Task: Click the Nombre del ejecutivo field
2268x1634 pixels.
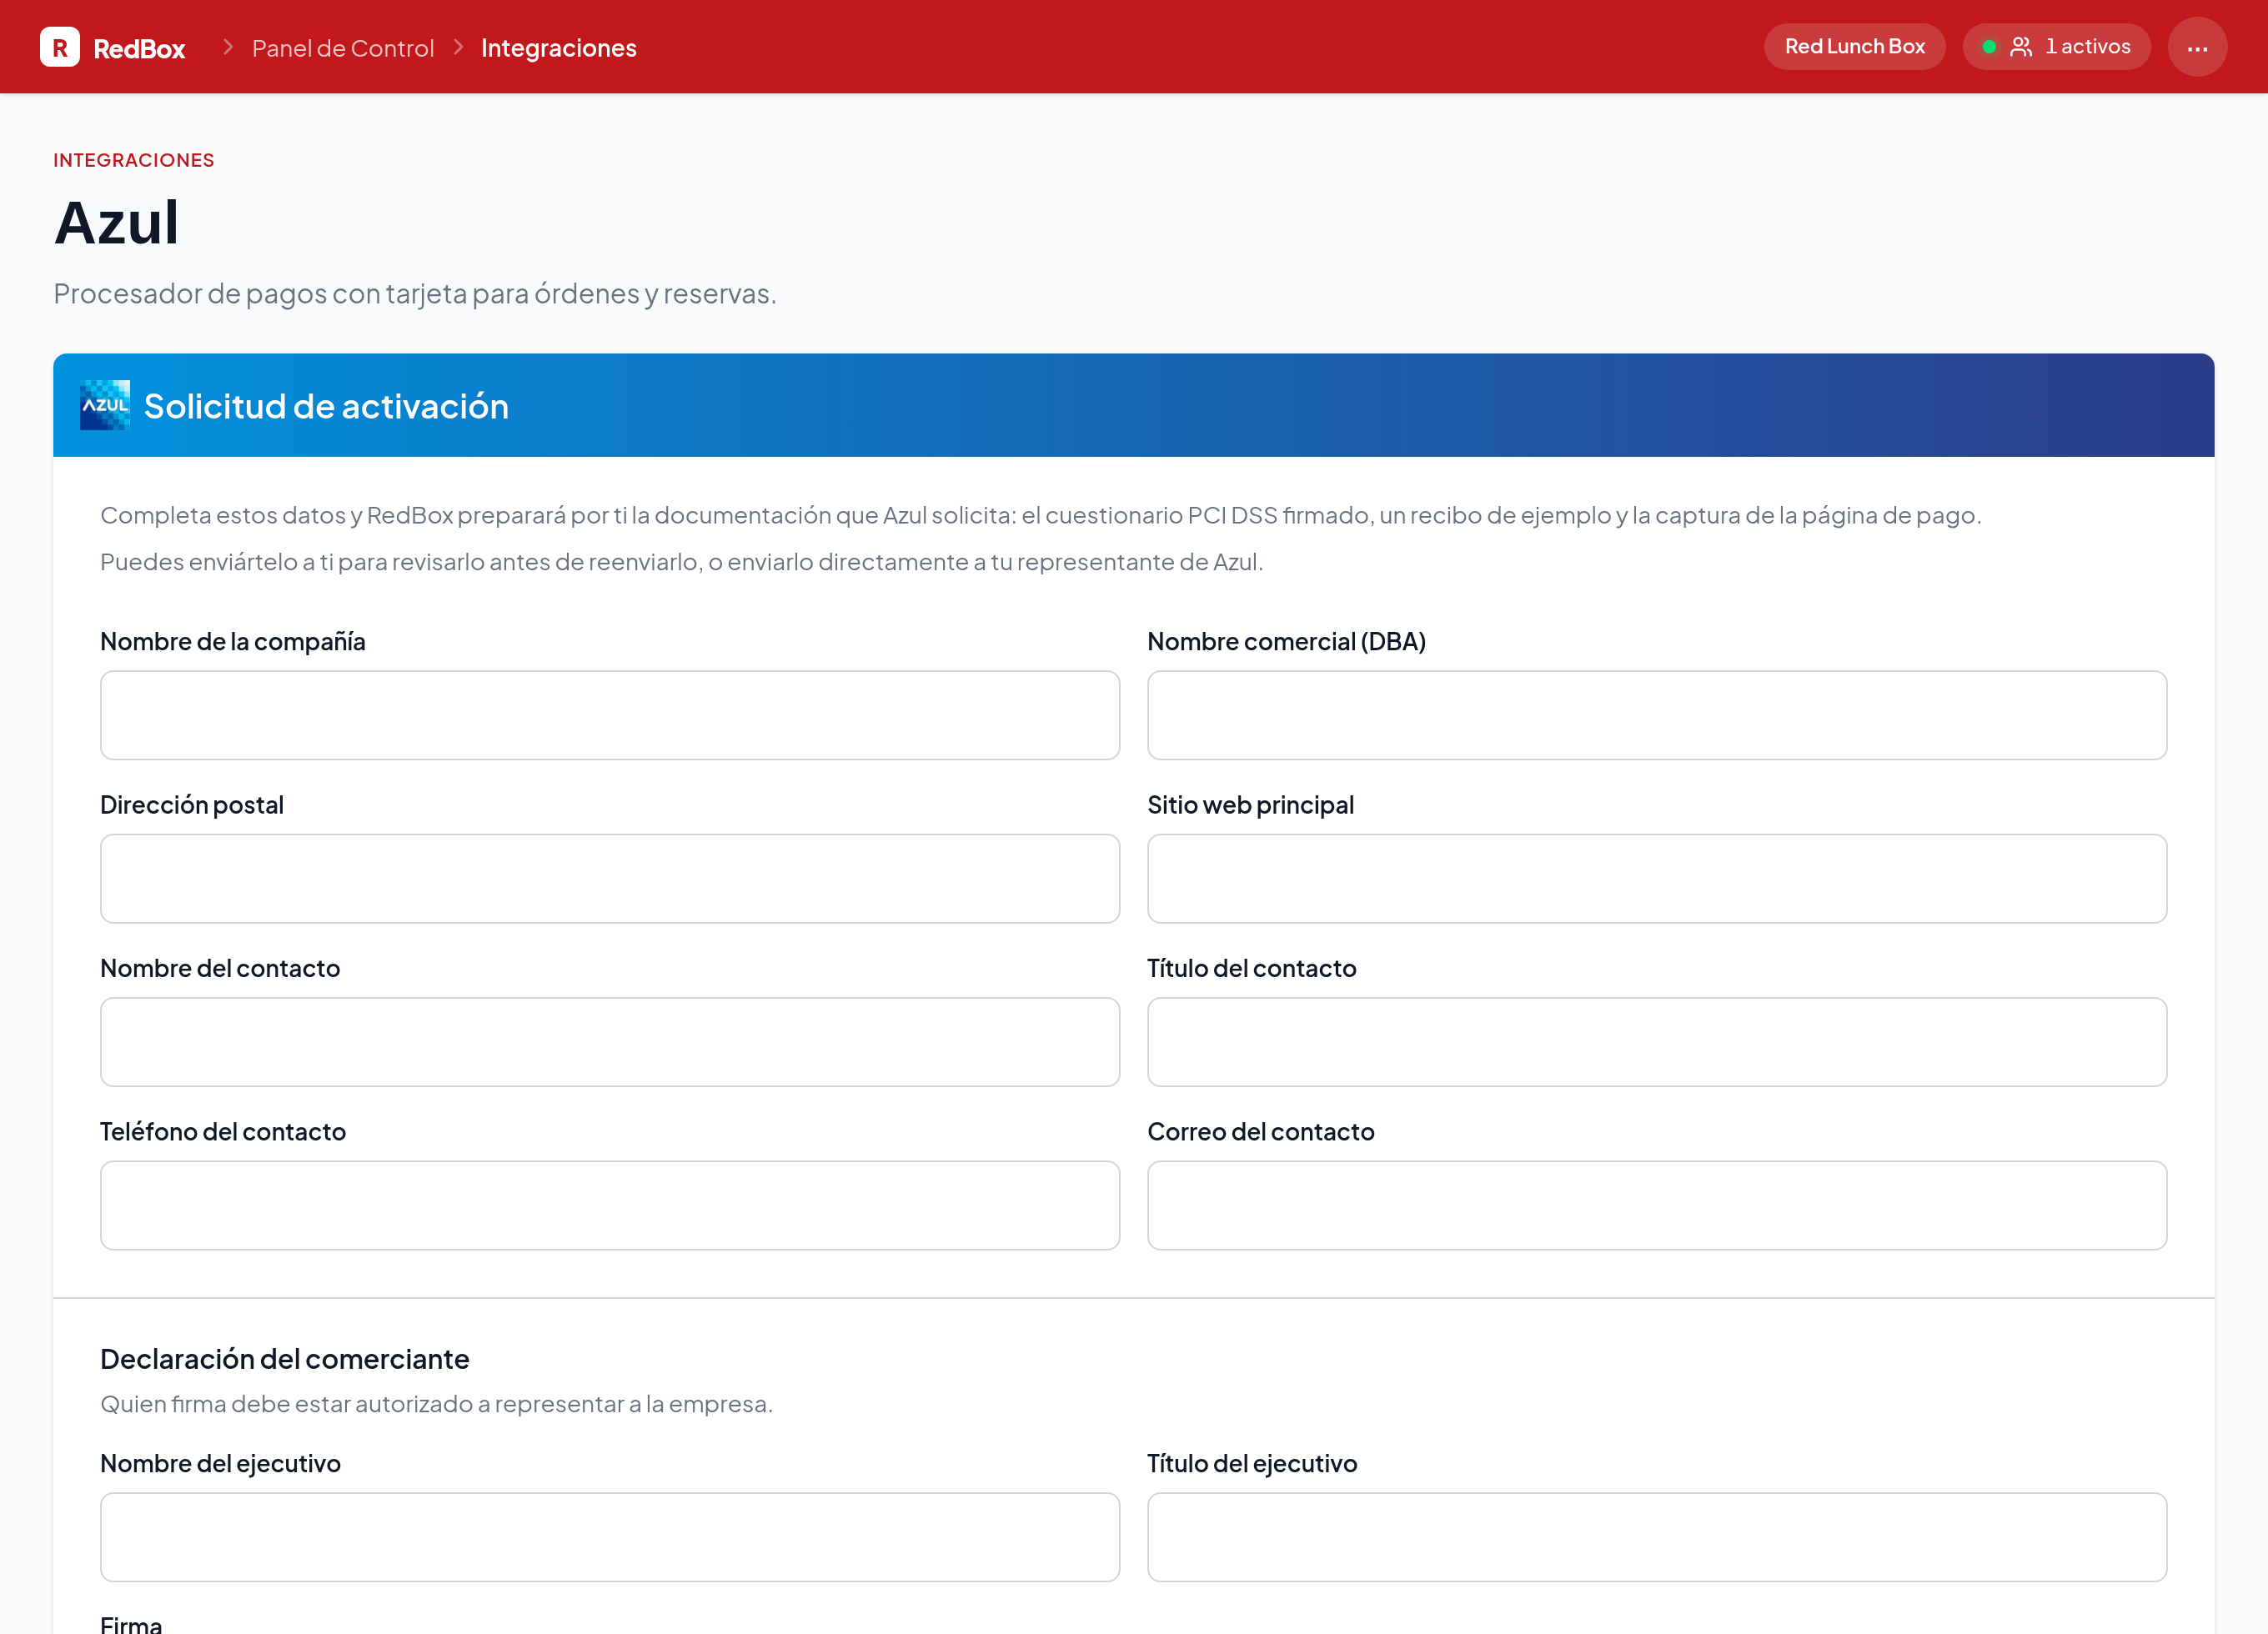Action: pyautogui.click(x=610, y=1537)
